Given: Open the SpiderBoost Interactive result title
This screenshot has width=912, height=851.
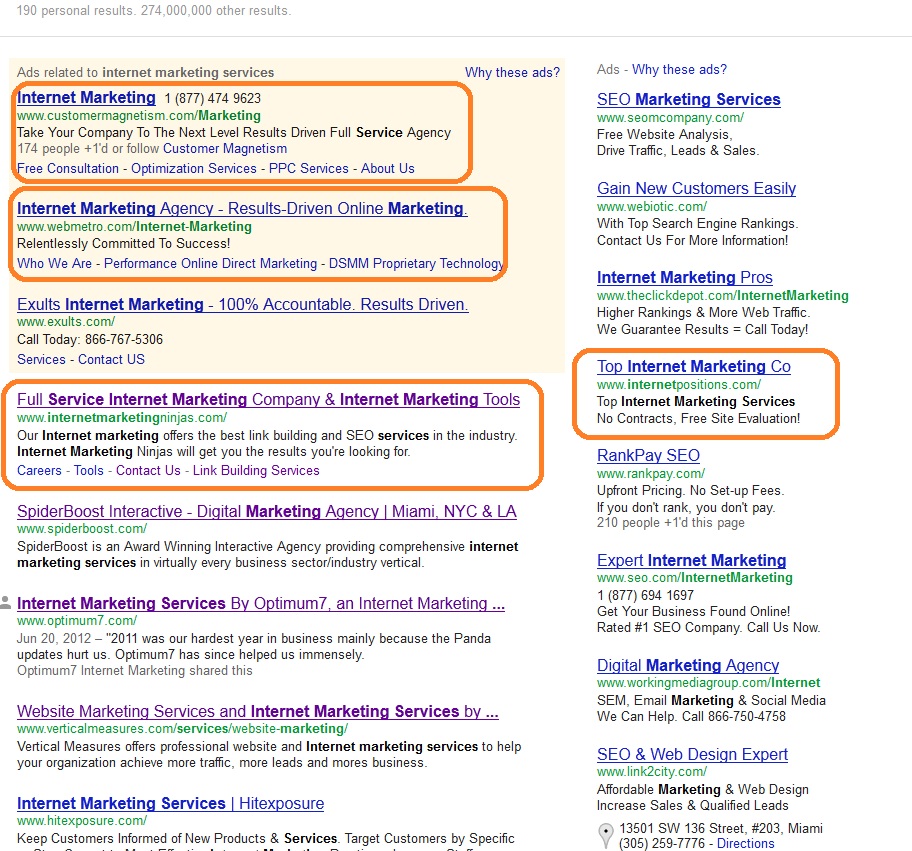Looking at the screenshot, I should (x=266, y=511).
